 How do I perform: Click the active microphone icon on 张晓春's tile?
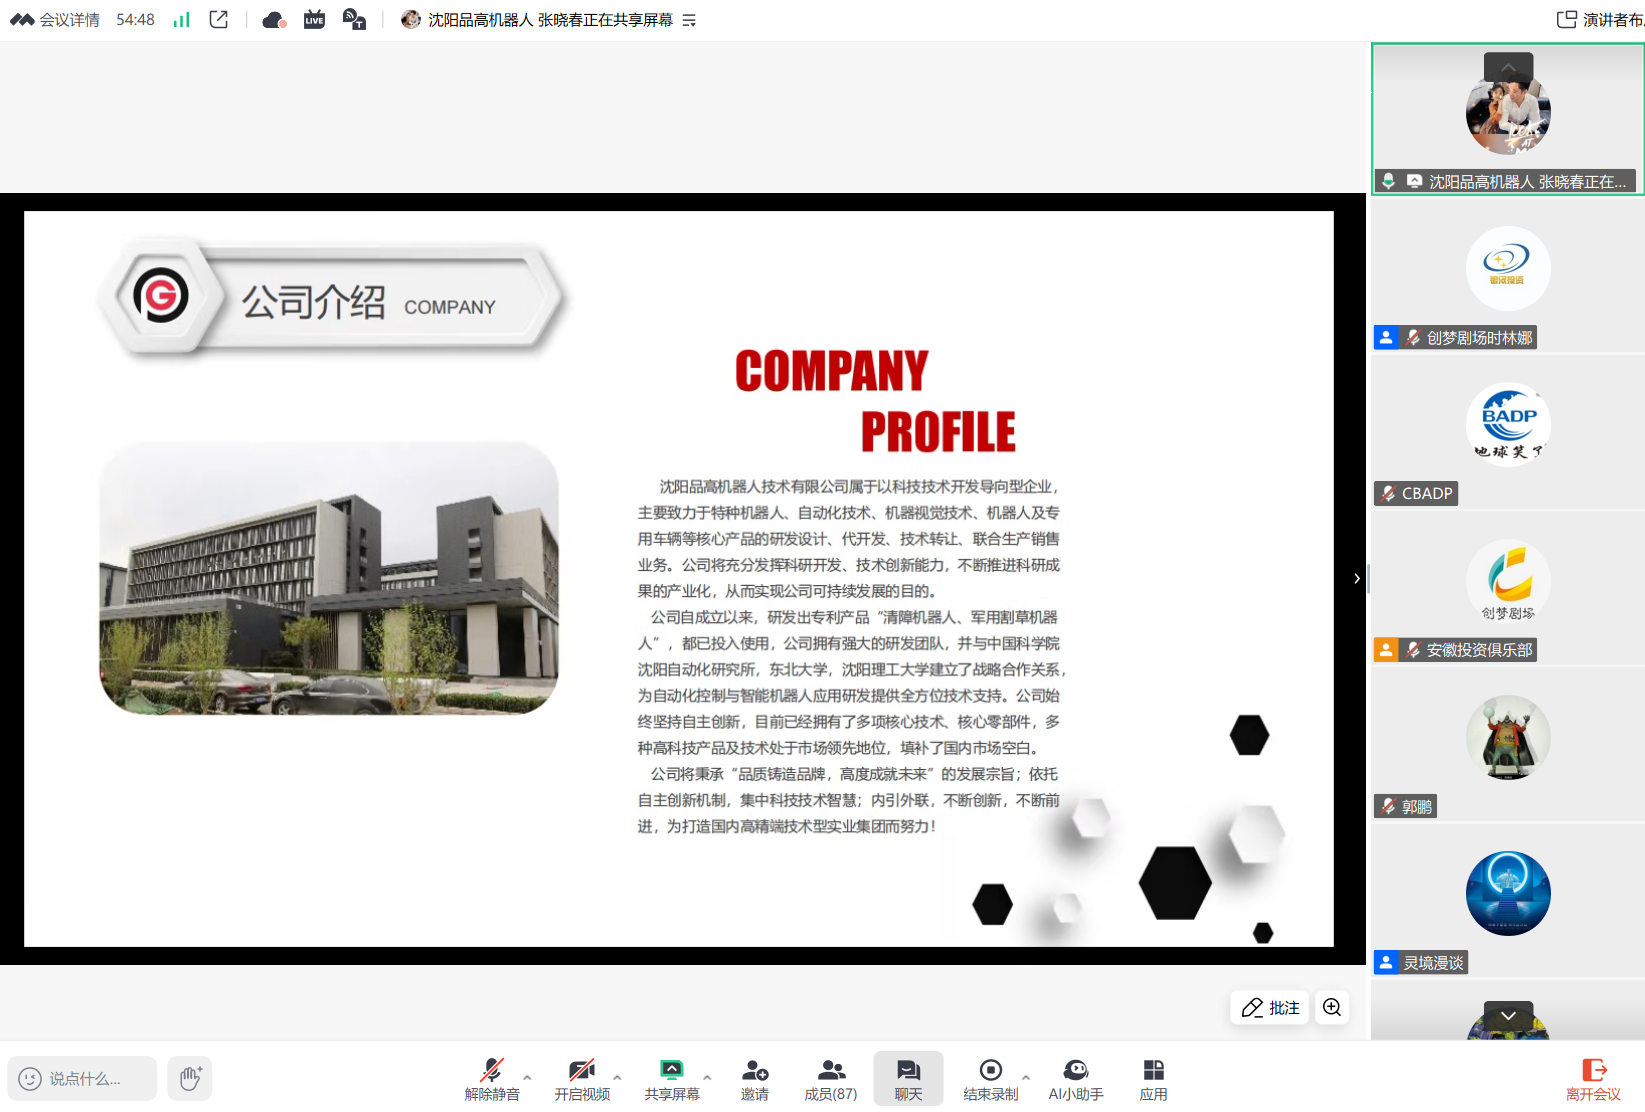click(1388, 181)
